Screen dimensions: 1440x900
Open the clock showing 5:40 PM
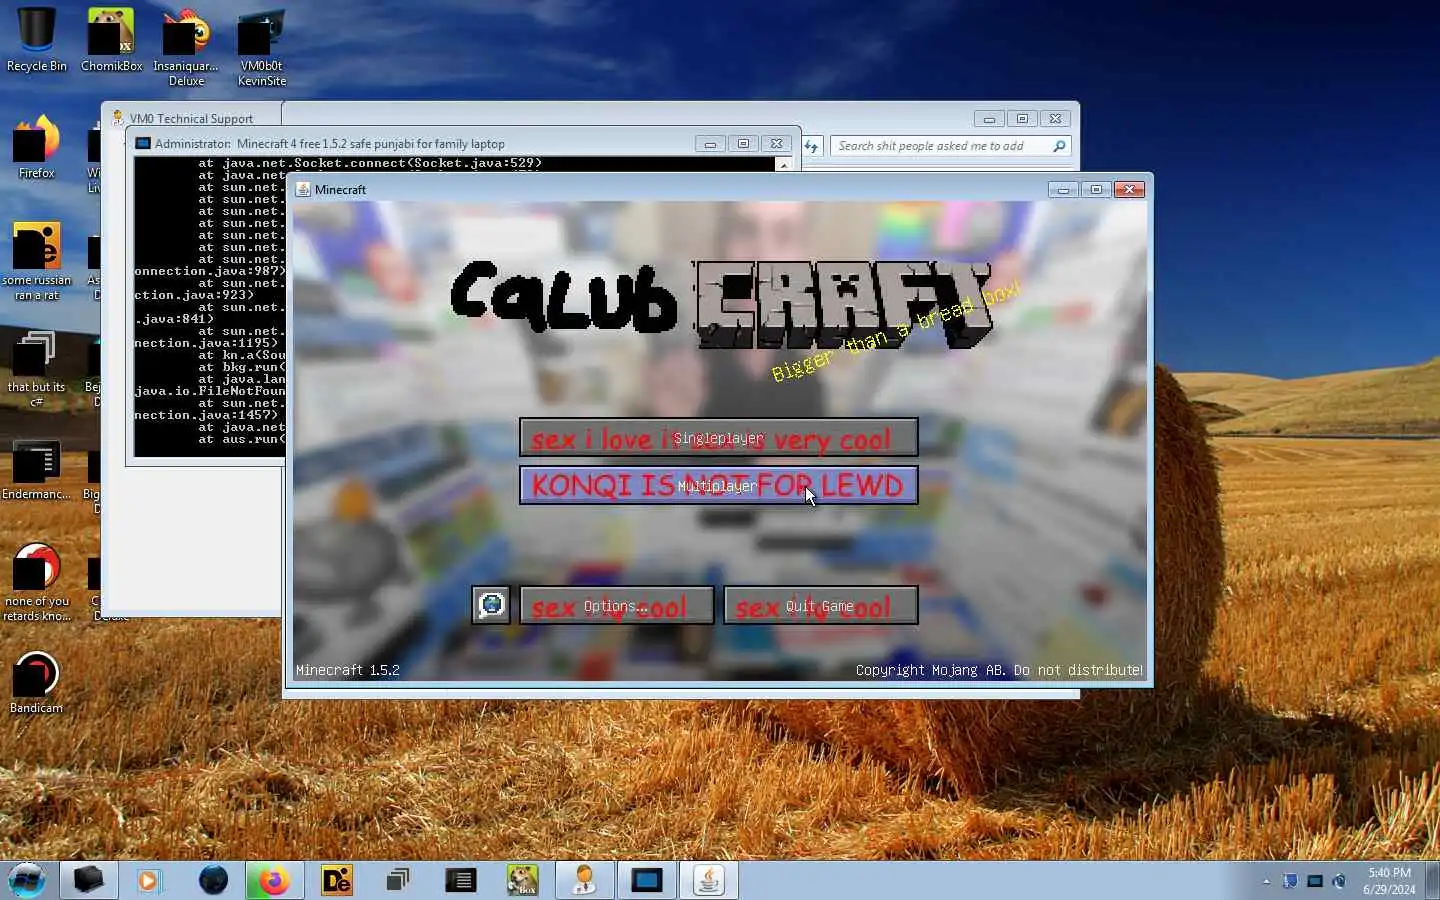[x=1389, y=880]
